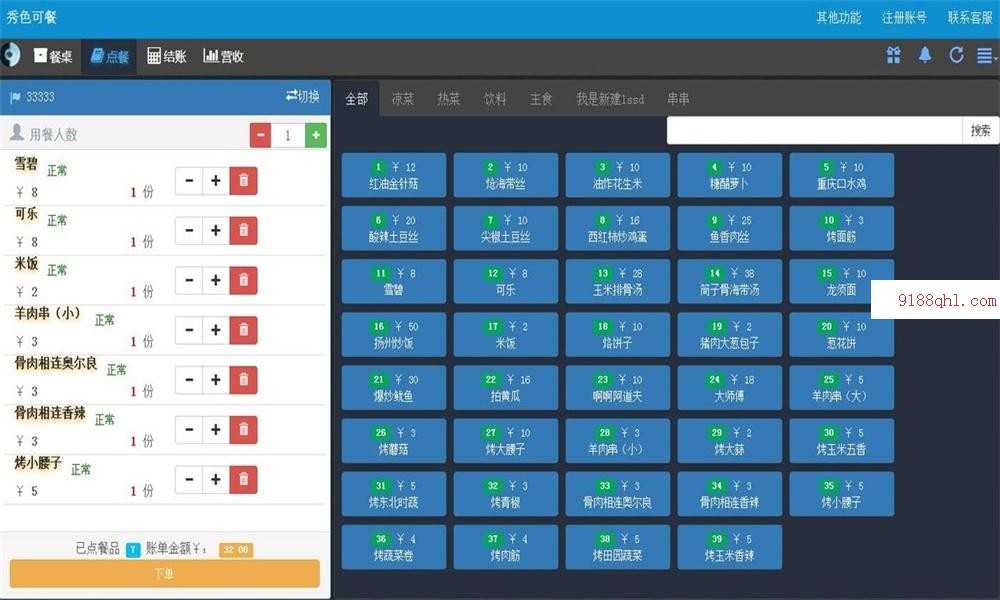Viewport: 1000px width, 600px height.
Task: Add dish 烤蔬菜卷 to order
Action: (x=393, y=547)
